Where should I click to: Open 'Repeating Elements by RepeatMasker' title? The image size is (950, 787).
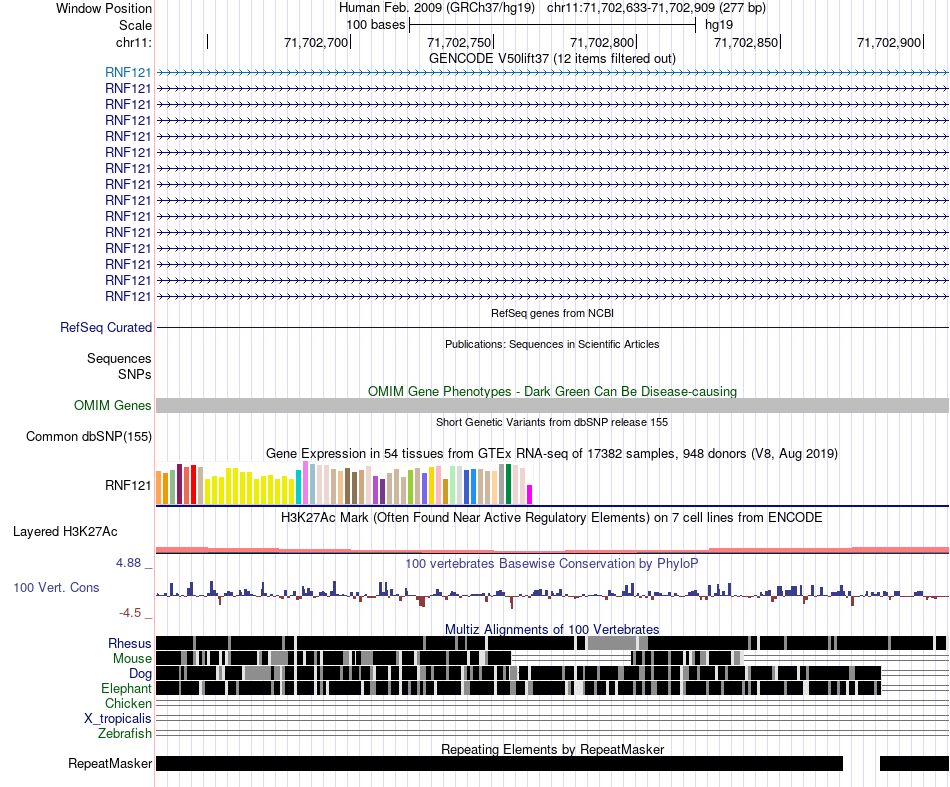pyautogui.click(x=552, y=749)
